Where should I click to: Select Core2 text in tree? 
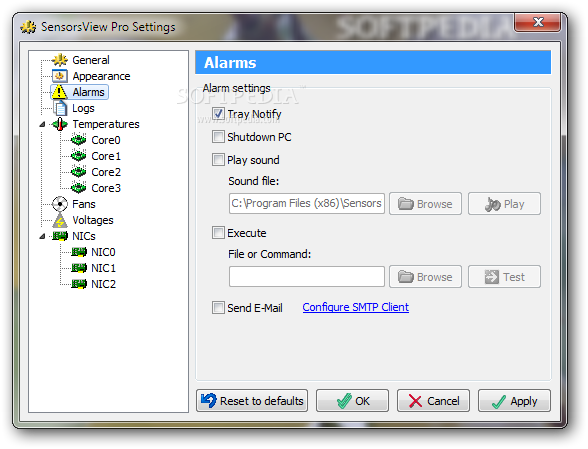tap(106, 172)
